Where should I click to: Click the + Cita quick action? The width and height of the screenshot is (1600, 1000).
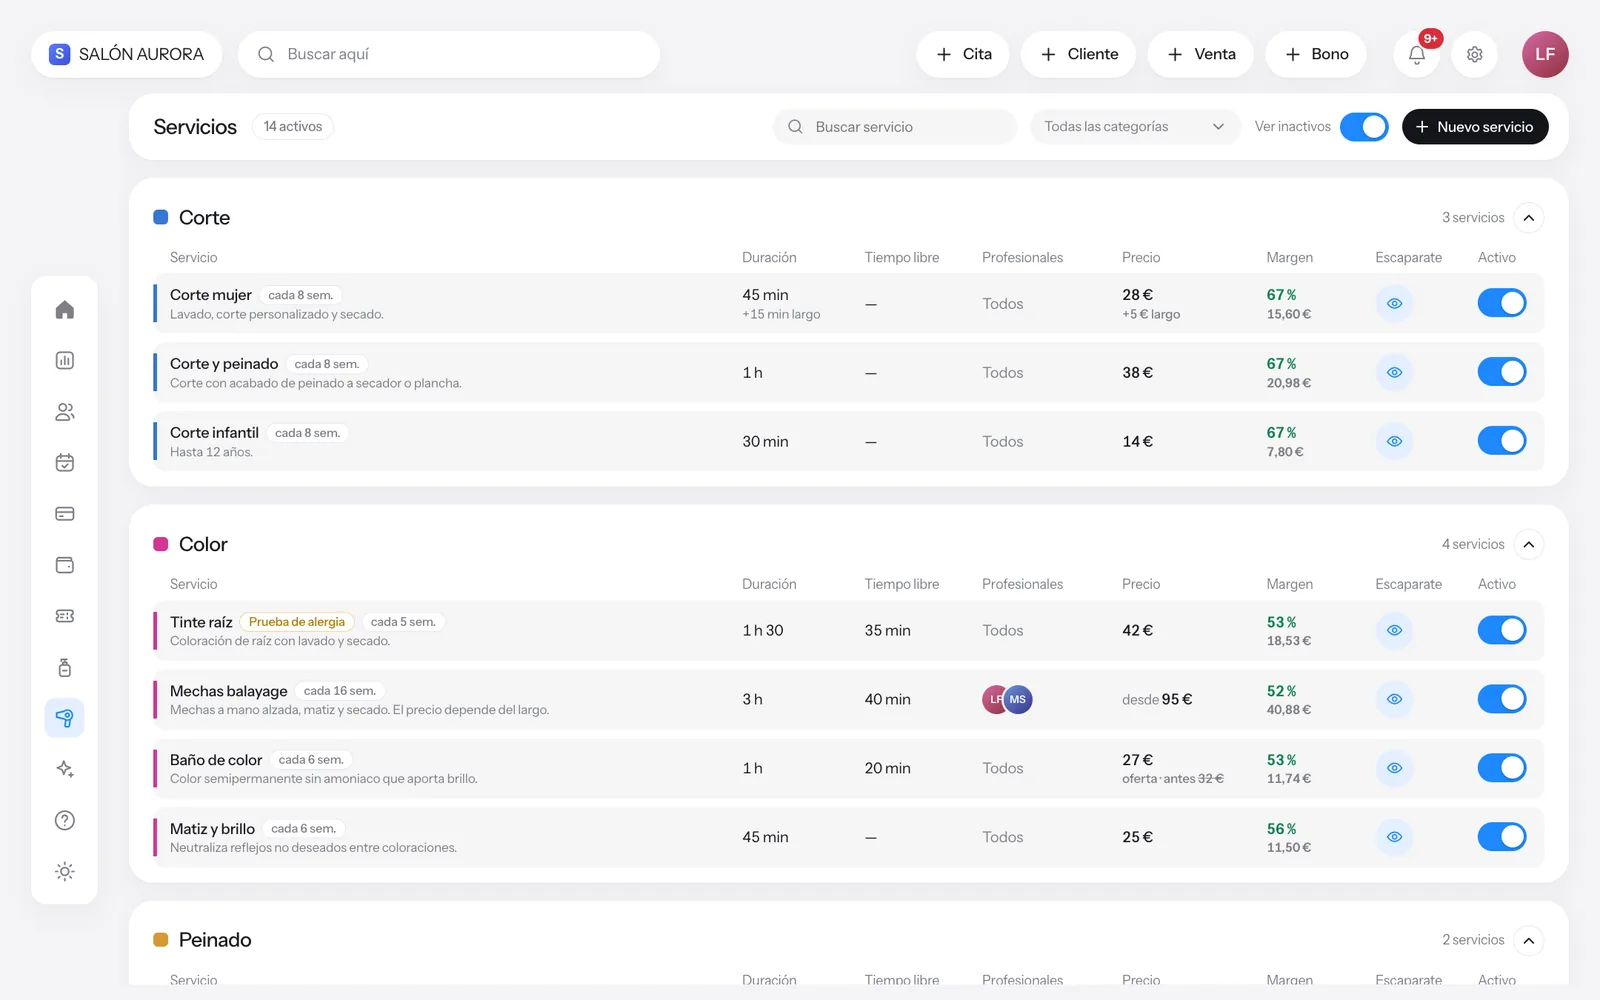tap(963, 54)
